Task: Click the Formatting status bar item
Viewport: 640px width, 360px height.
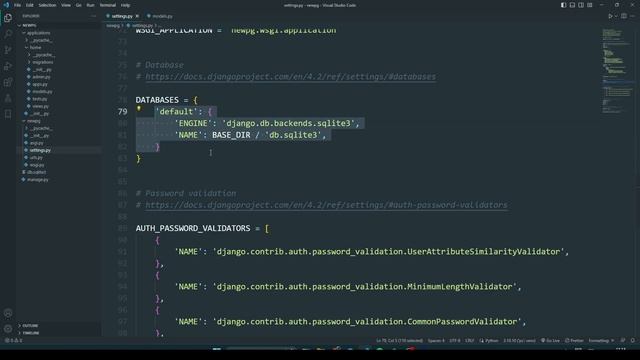Action: pos(601,340)
